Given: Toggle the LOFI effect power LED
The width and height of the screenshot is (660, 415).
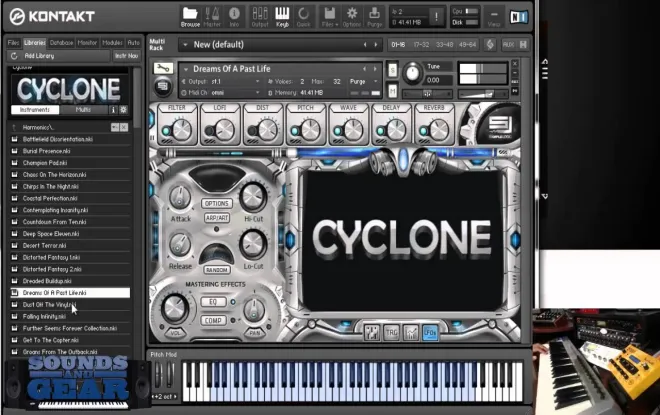Looking at the screenshot, I should tap(209, 131).
